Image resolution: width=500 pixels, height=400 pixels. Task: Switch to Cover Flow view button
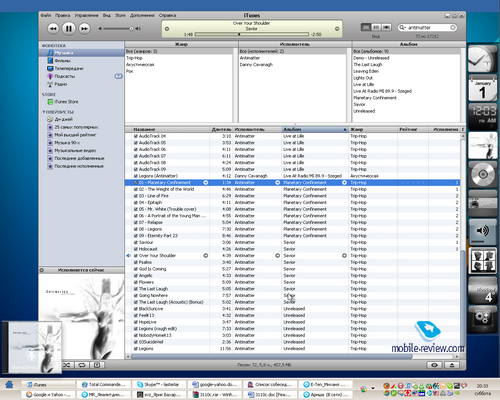click(386, 27)
